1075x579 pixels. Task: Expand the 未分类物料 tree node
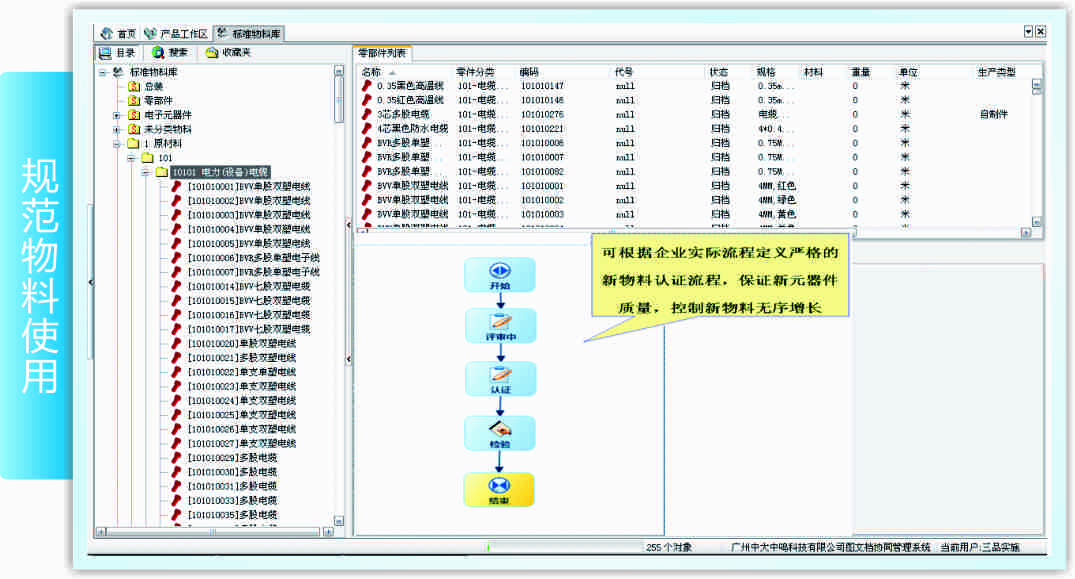[117, 129]
